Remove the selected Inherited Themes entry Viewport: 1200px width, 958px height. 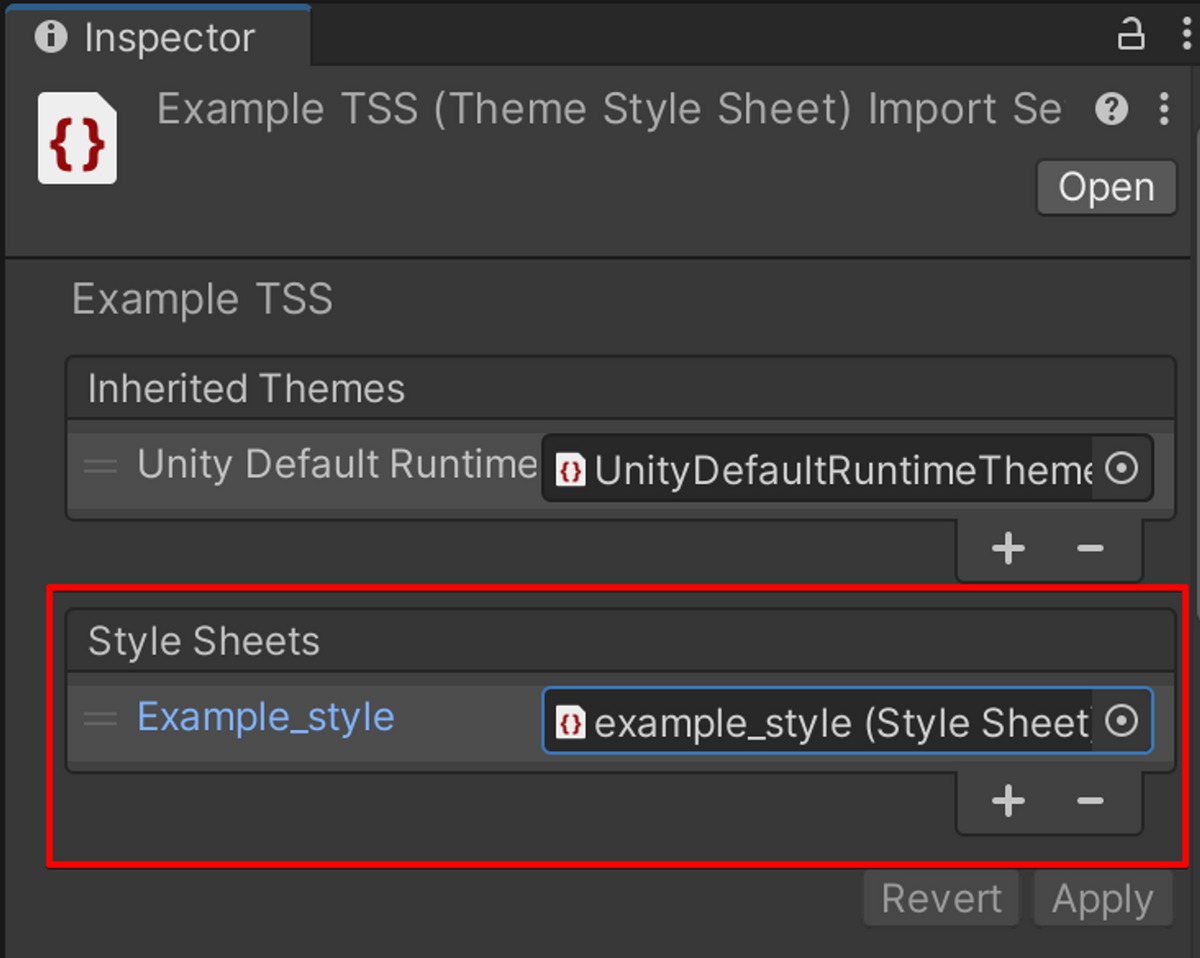pyautogui.click(x=1090, y=548)
